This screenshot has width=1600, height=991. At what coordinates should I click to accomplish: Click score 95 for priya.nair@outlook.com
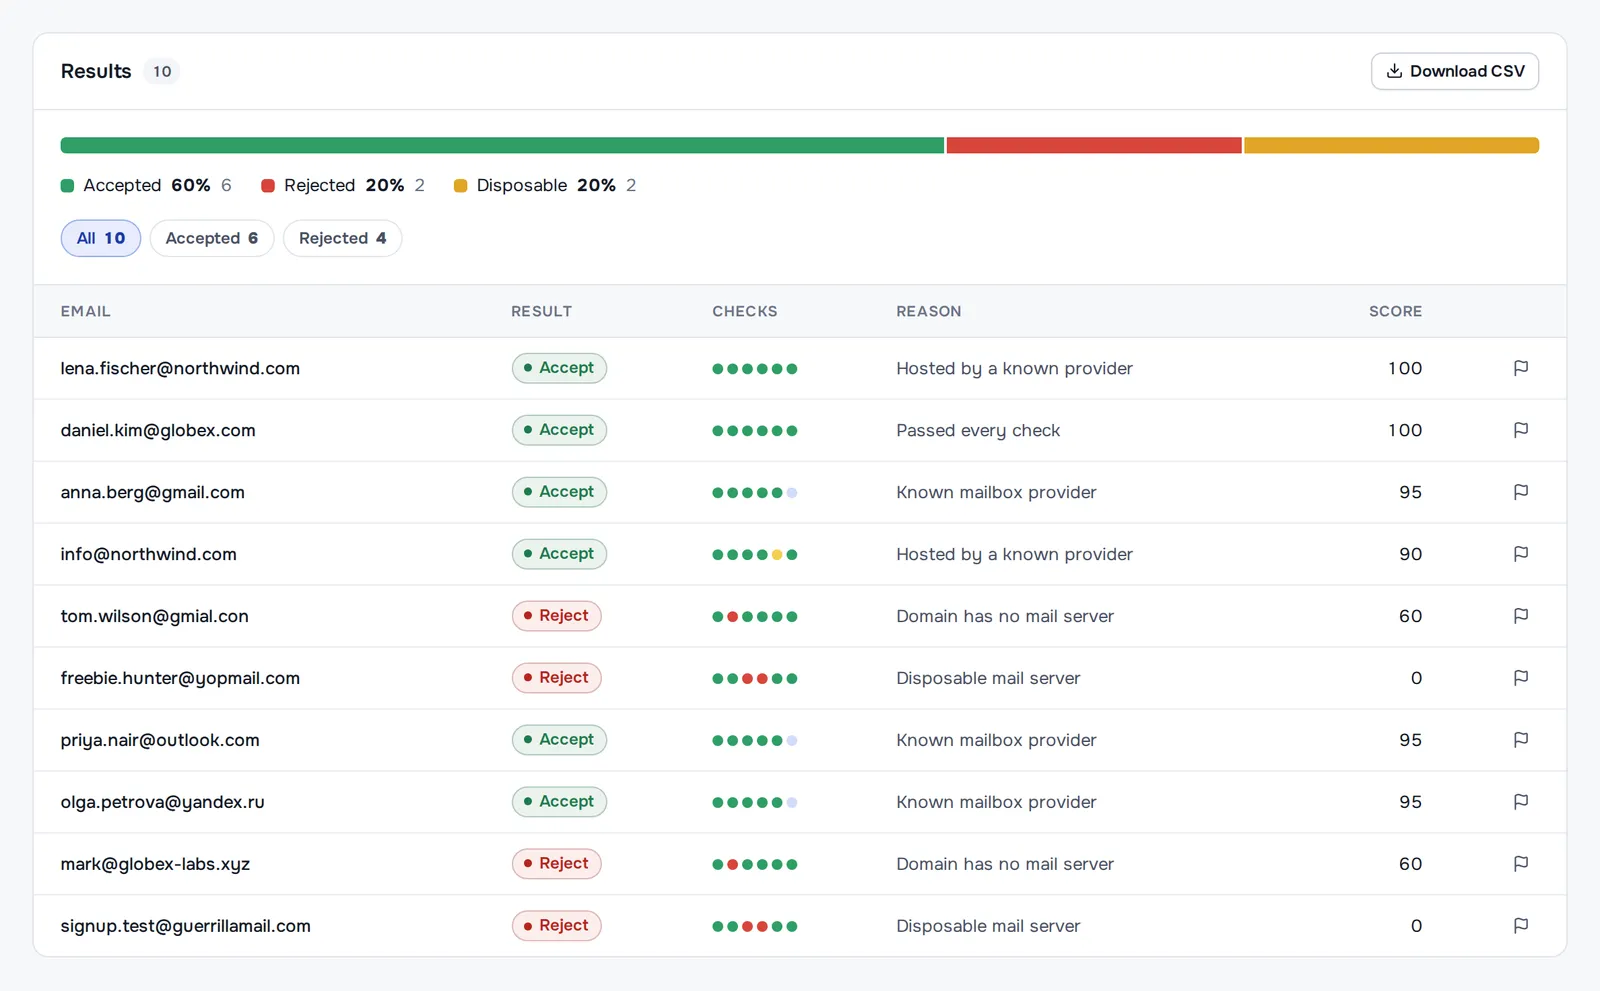(1410, 740)
